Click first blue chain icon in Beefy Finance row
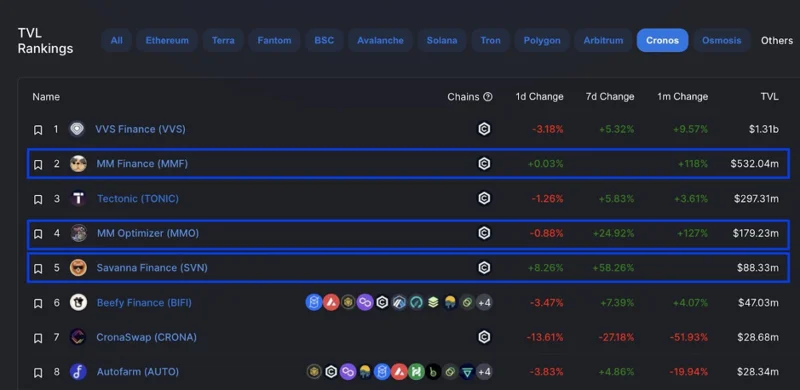Screen dimensions: 800x390 [314, 303]
